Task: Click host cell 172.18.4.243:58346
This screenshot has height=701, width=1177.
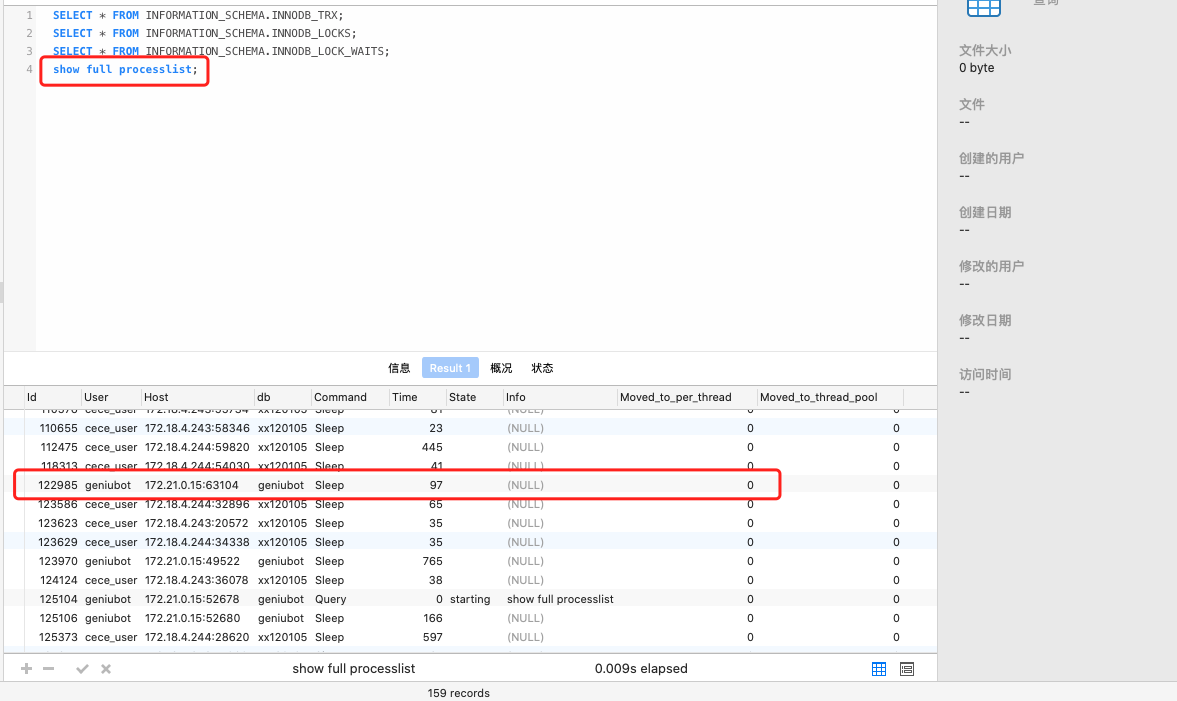Action: [x=197, y=428]
